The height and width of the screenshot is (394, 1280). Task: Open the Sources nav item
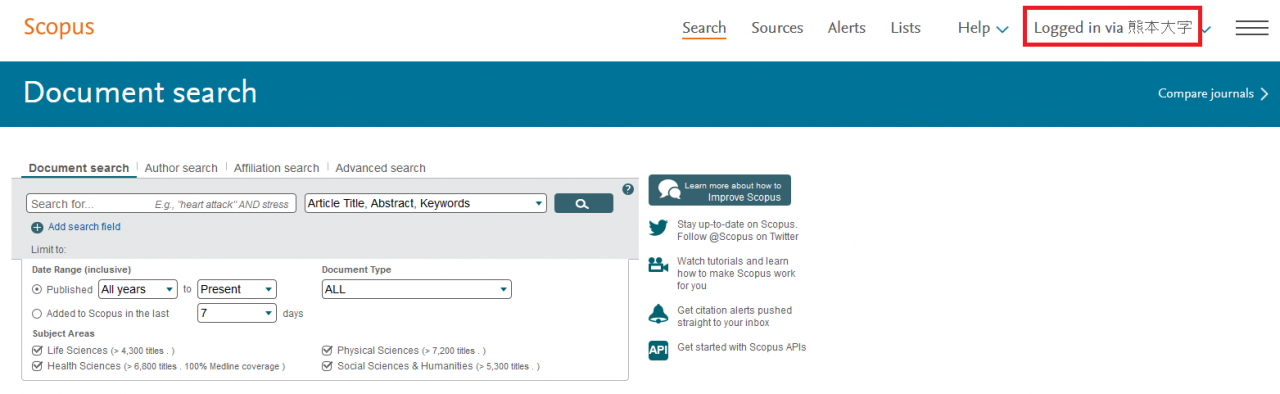pyautogui.click(x=777, y=28)
